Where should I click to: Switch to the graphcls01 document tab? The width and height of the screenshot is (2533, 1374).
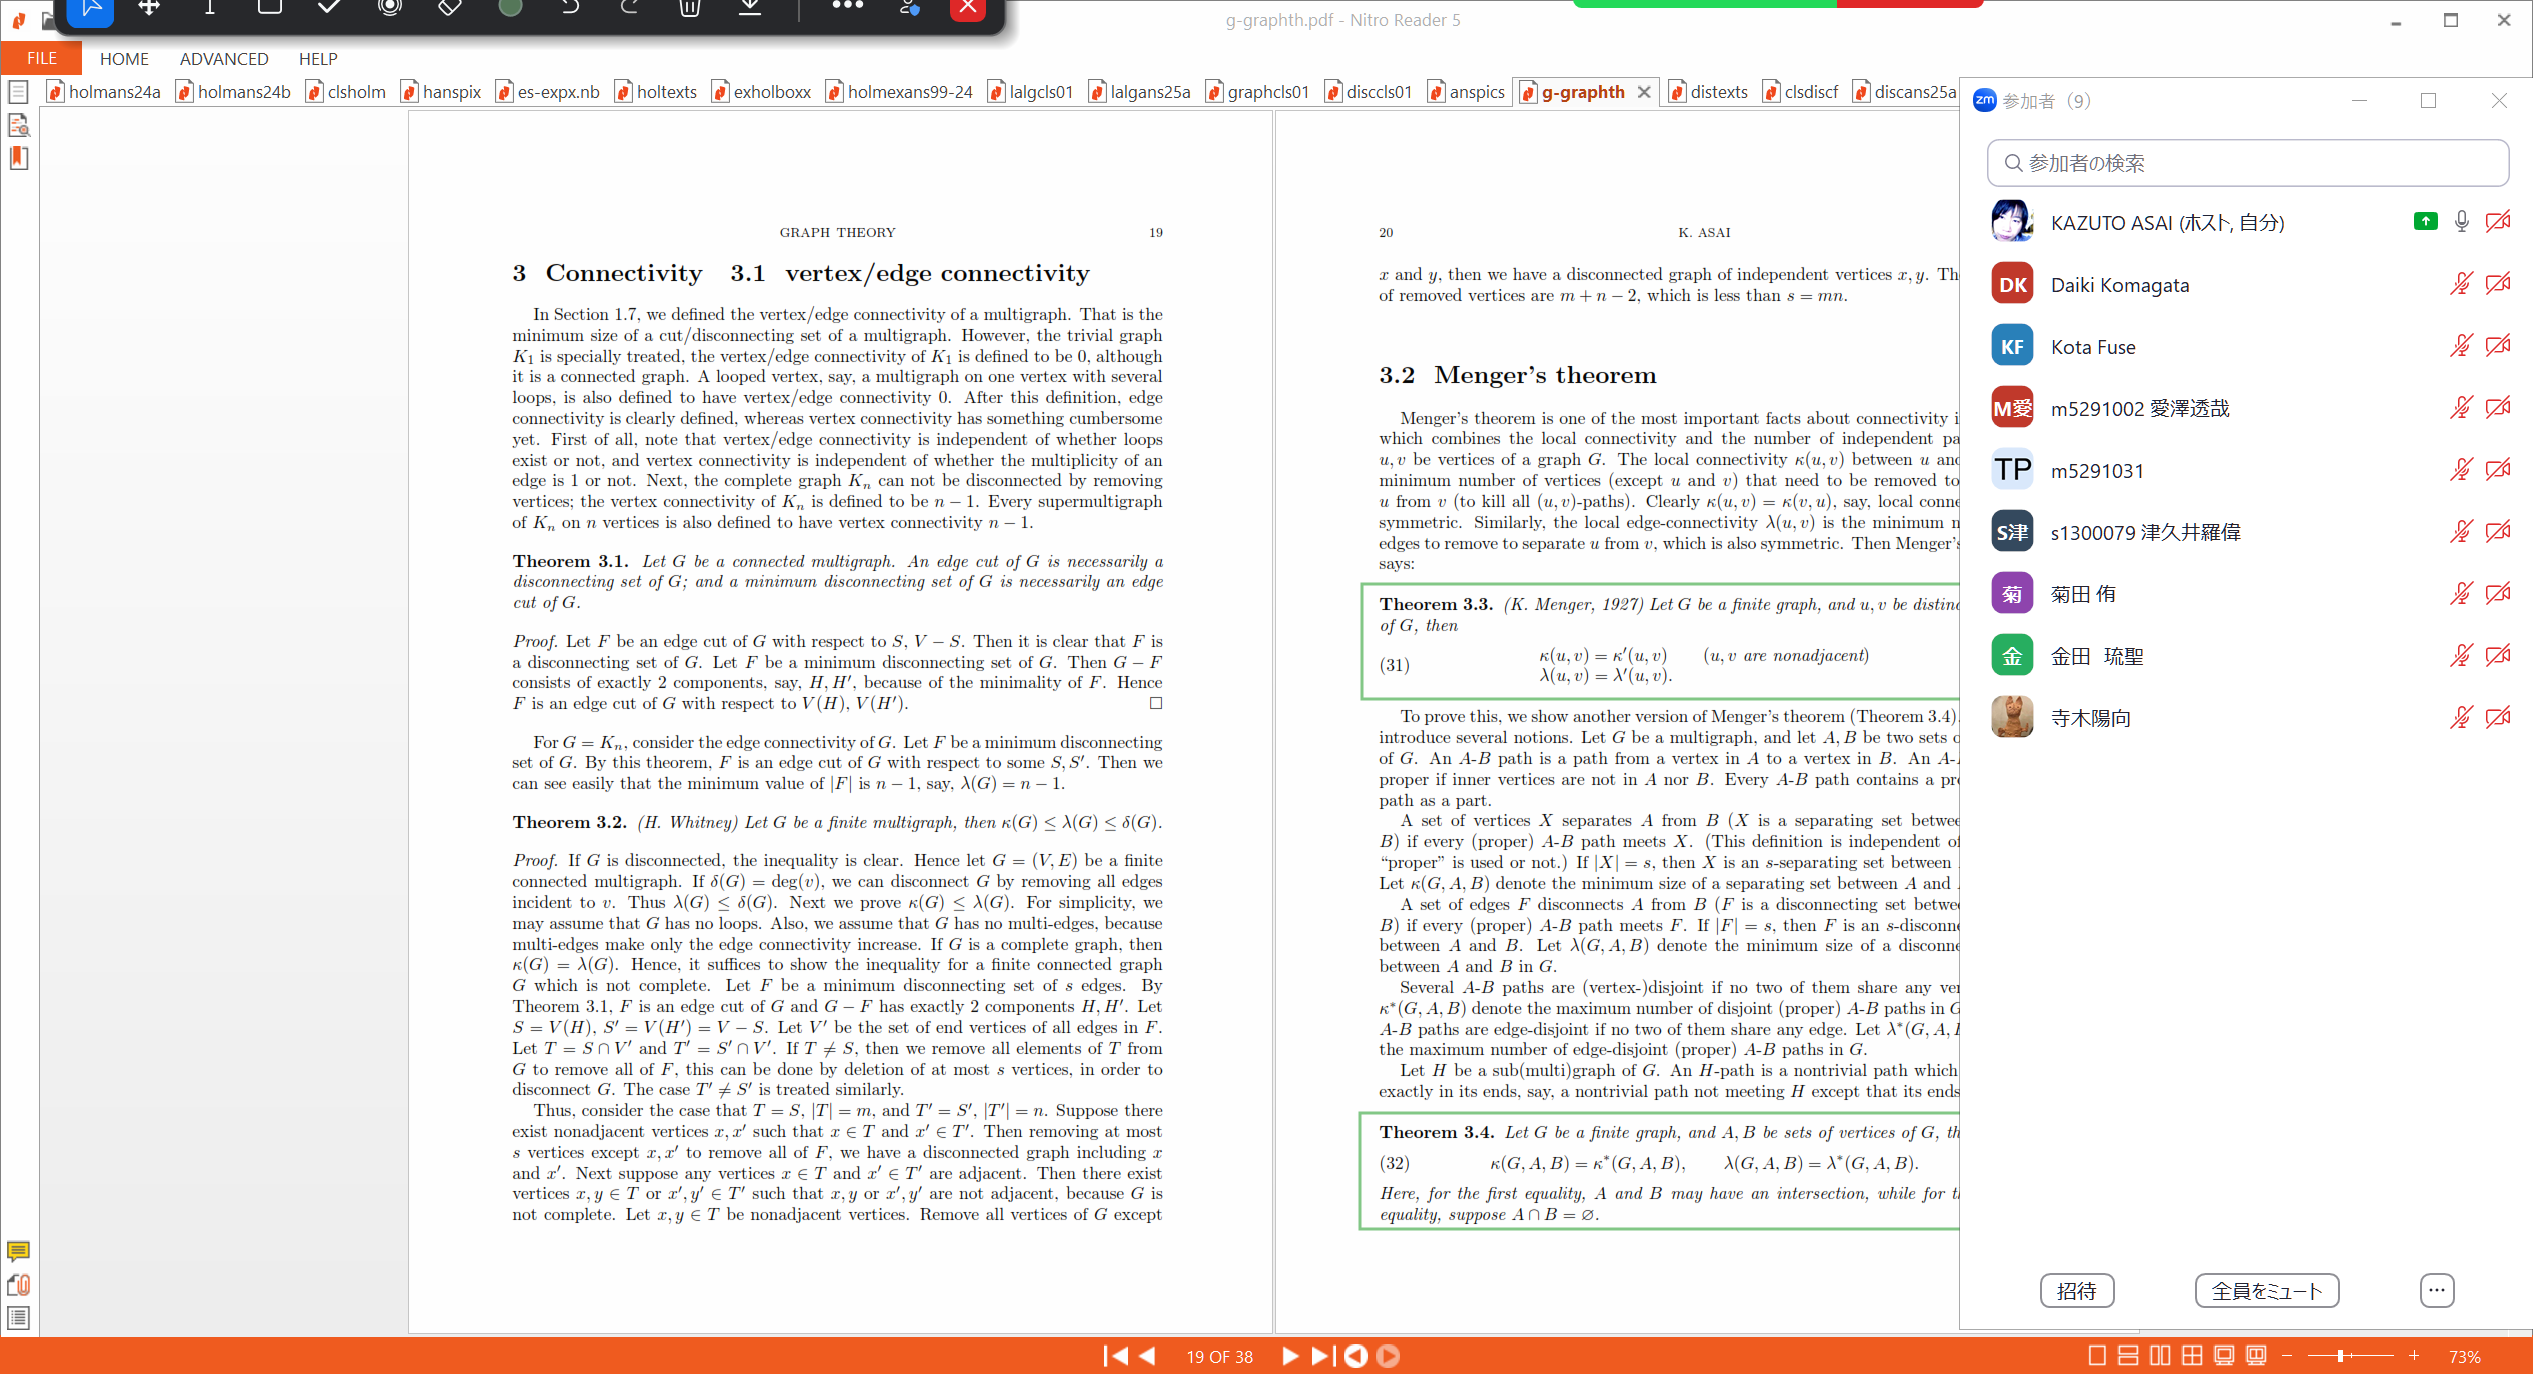1257,92
